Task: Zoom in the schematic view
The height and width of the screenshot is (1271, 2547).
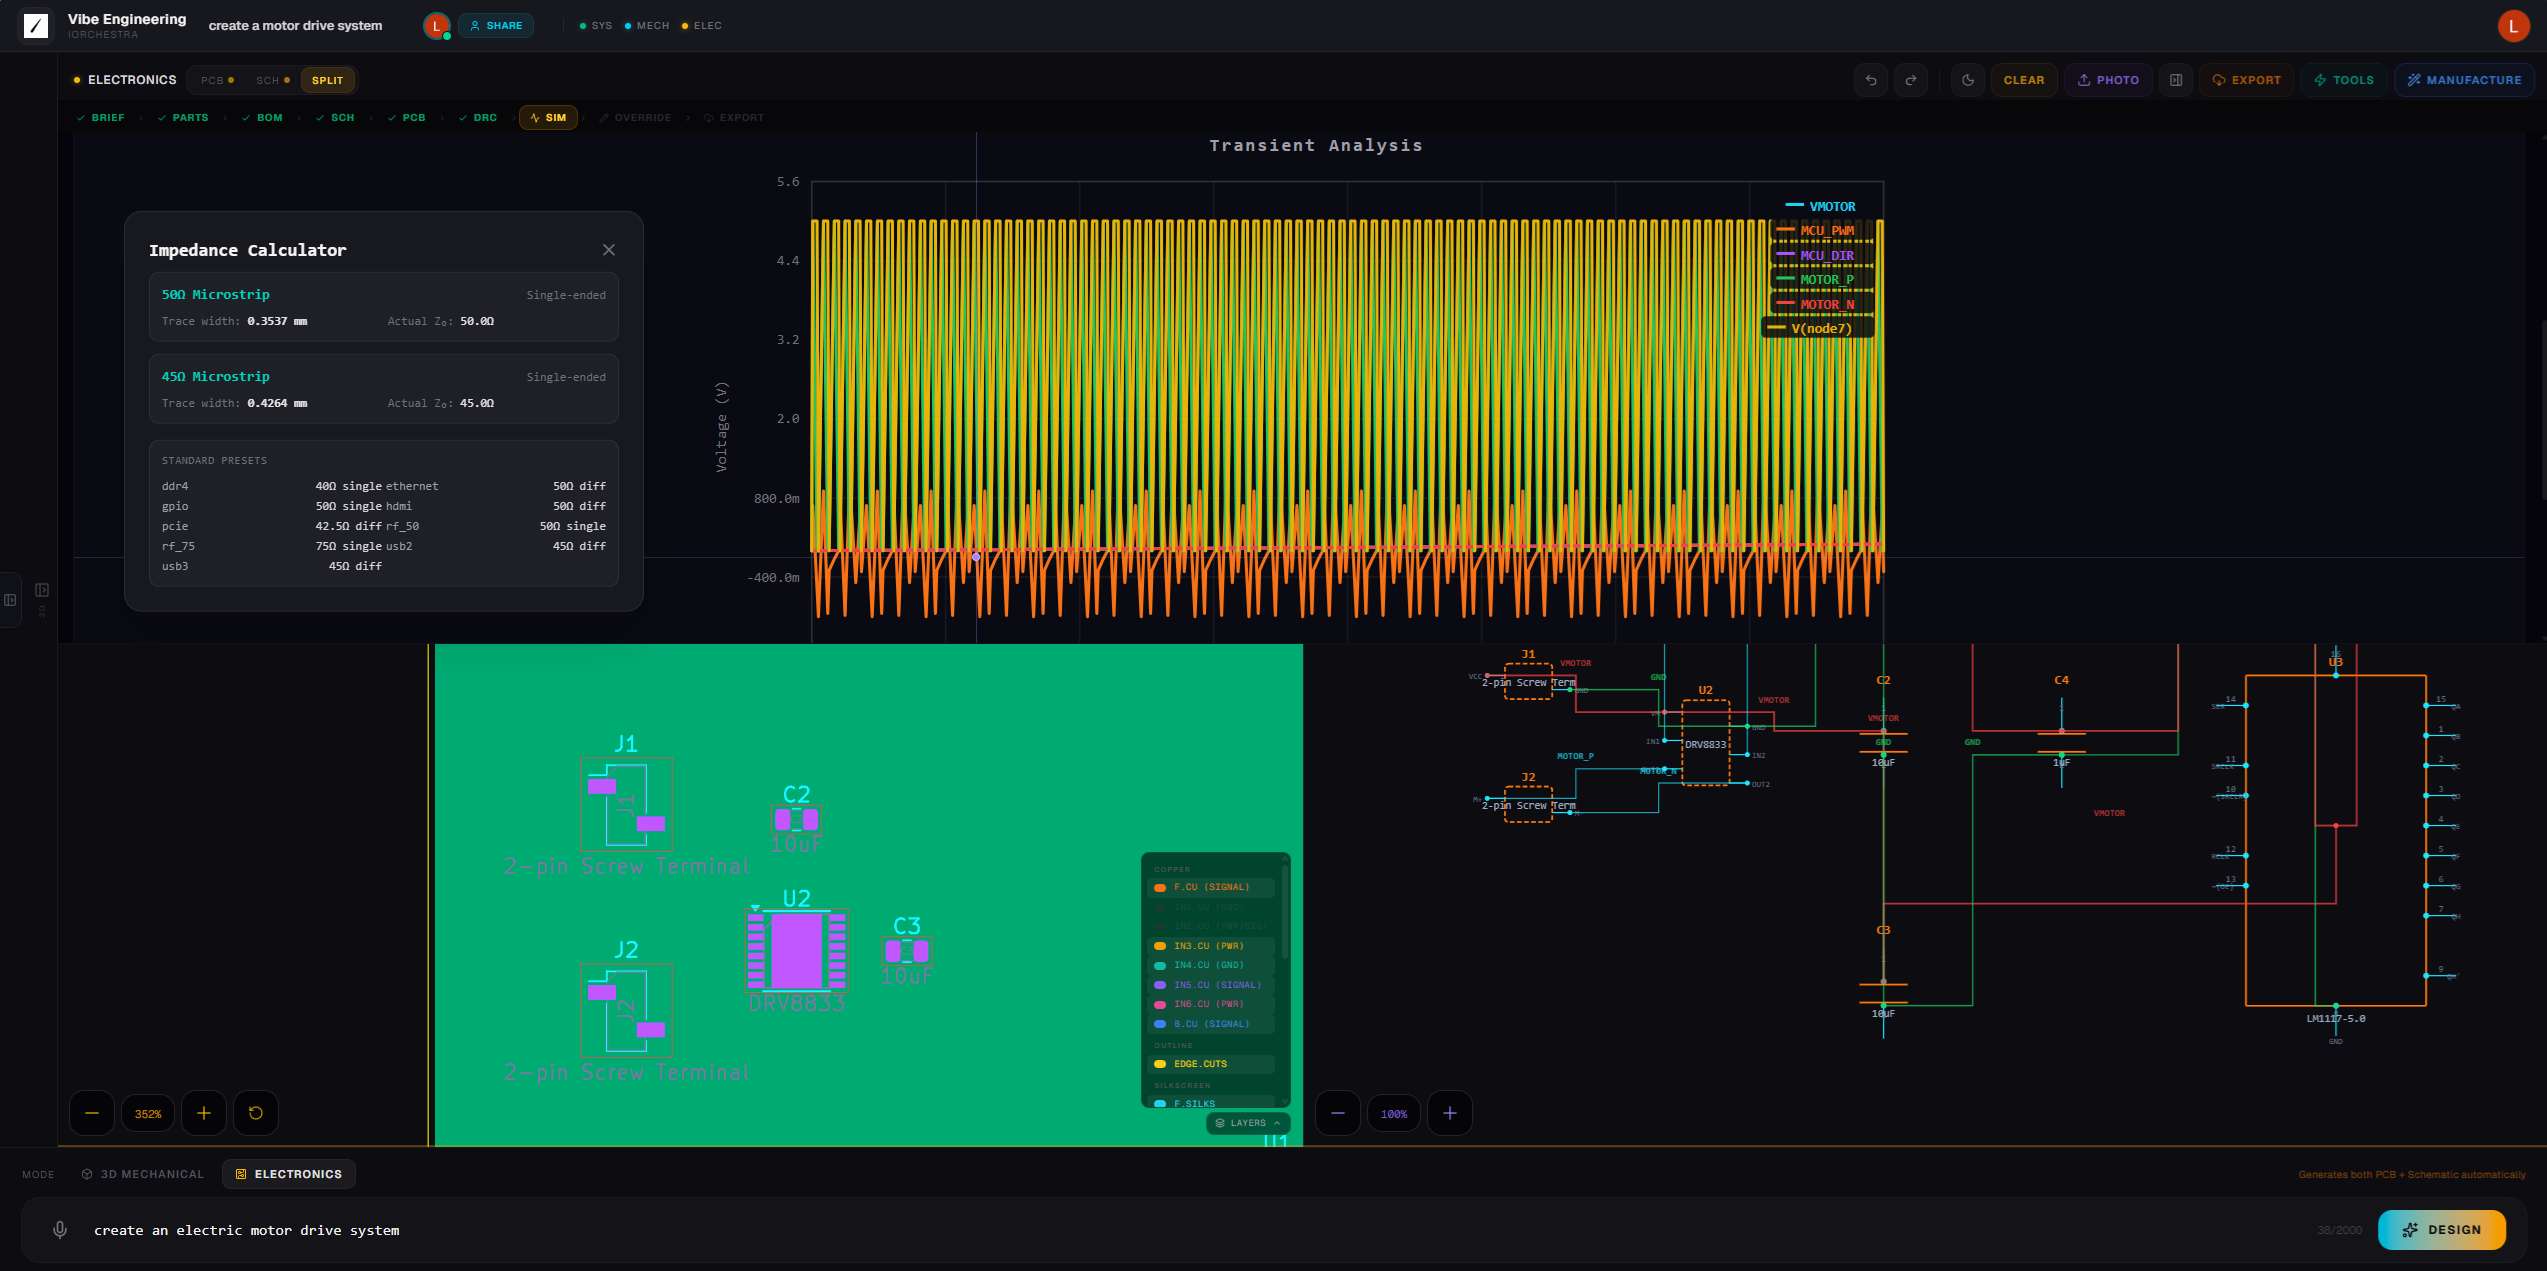Action: (1450, 1113)
